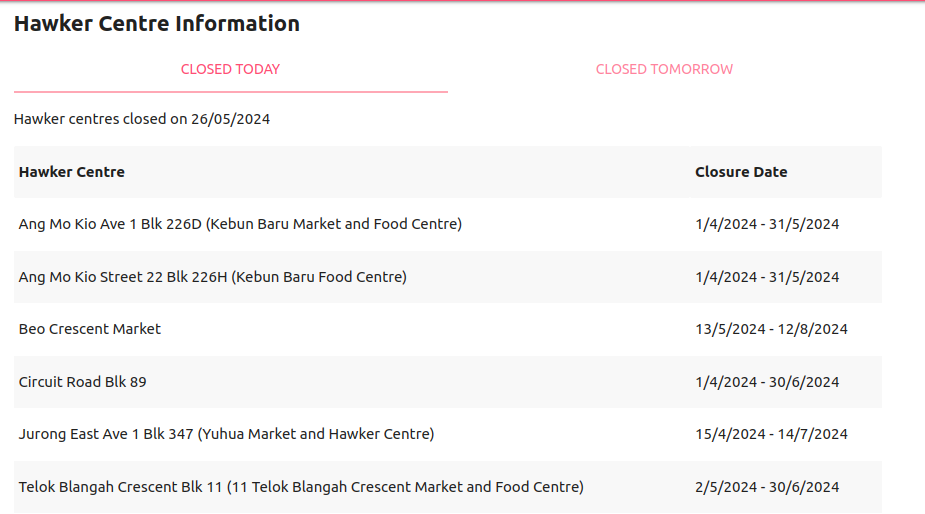This screenshot has height=514, width=925.
Task: Click the 15/4/2024 - 14/7/2024 closure date
Action: pyautogui.click(x=771, y=434)
